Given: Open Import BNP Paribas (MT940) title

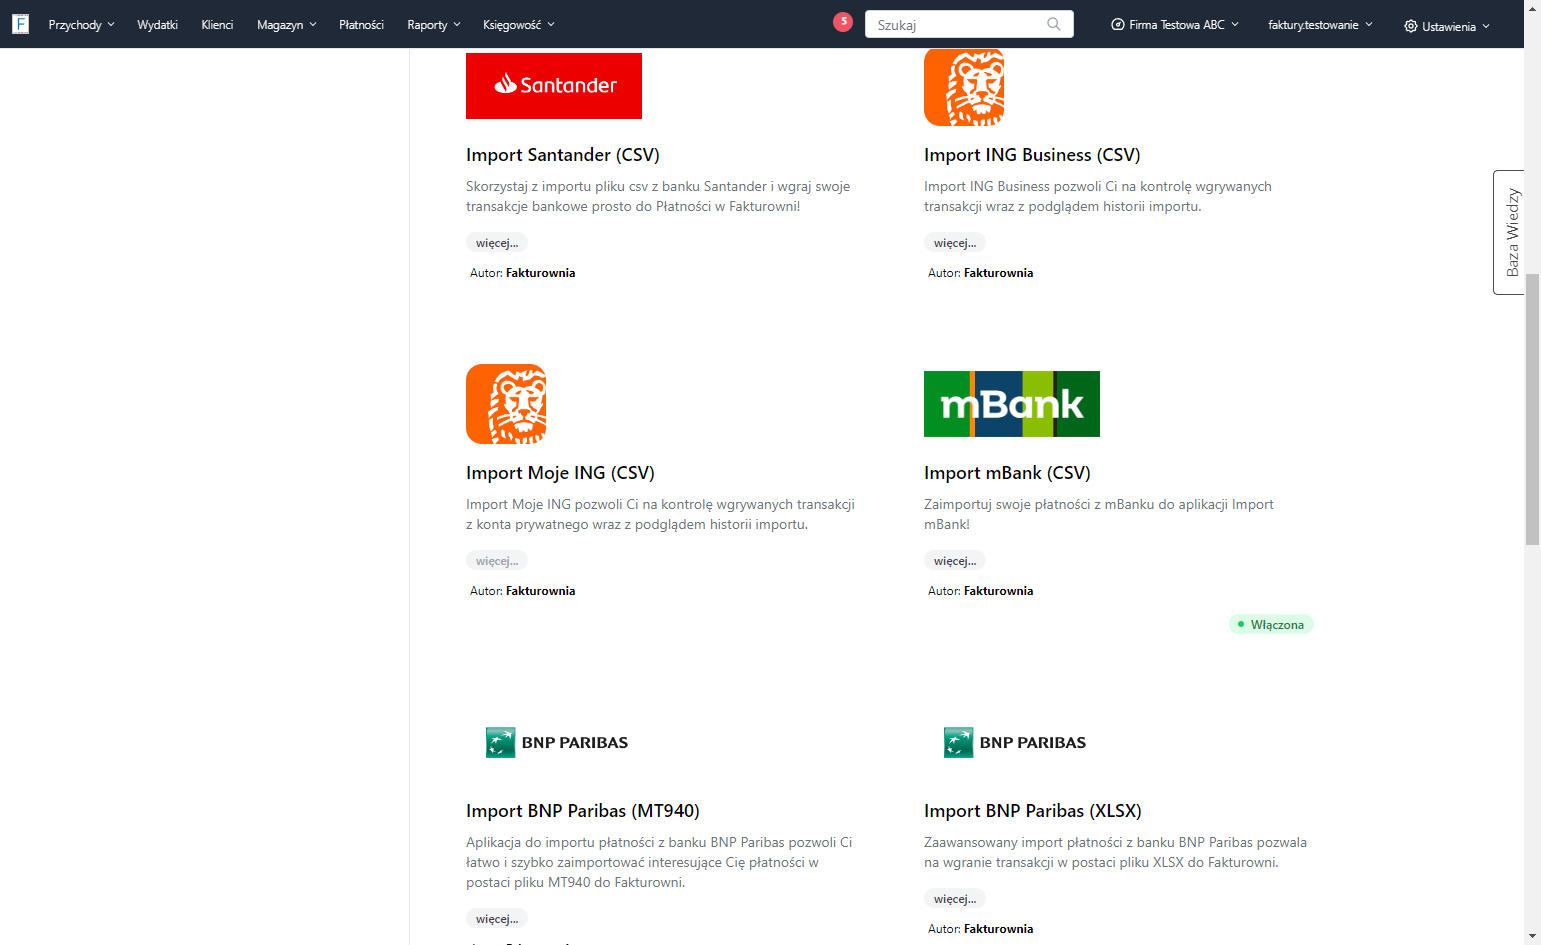Looking at the screenshot, I should click(583, 811).
